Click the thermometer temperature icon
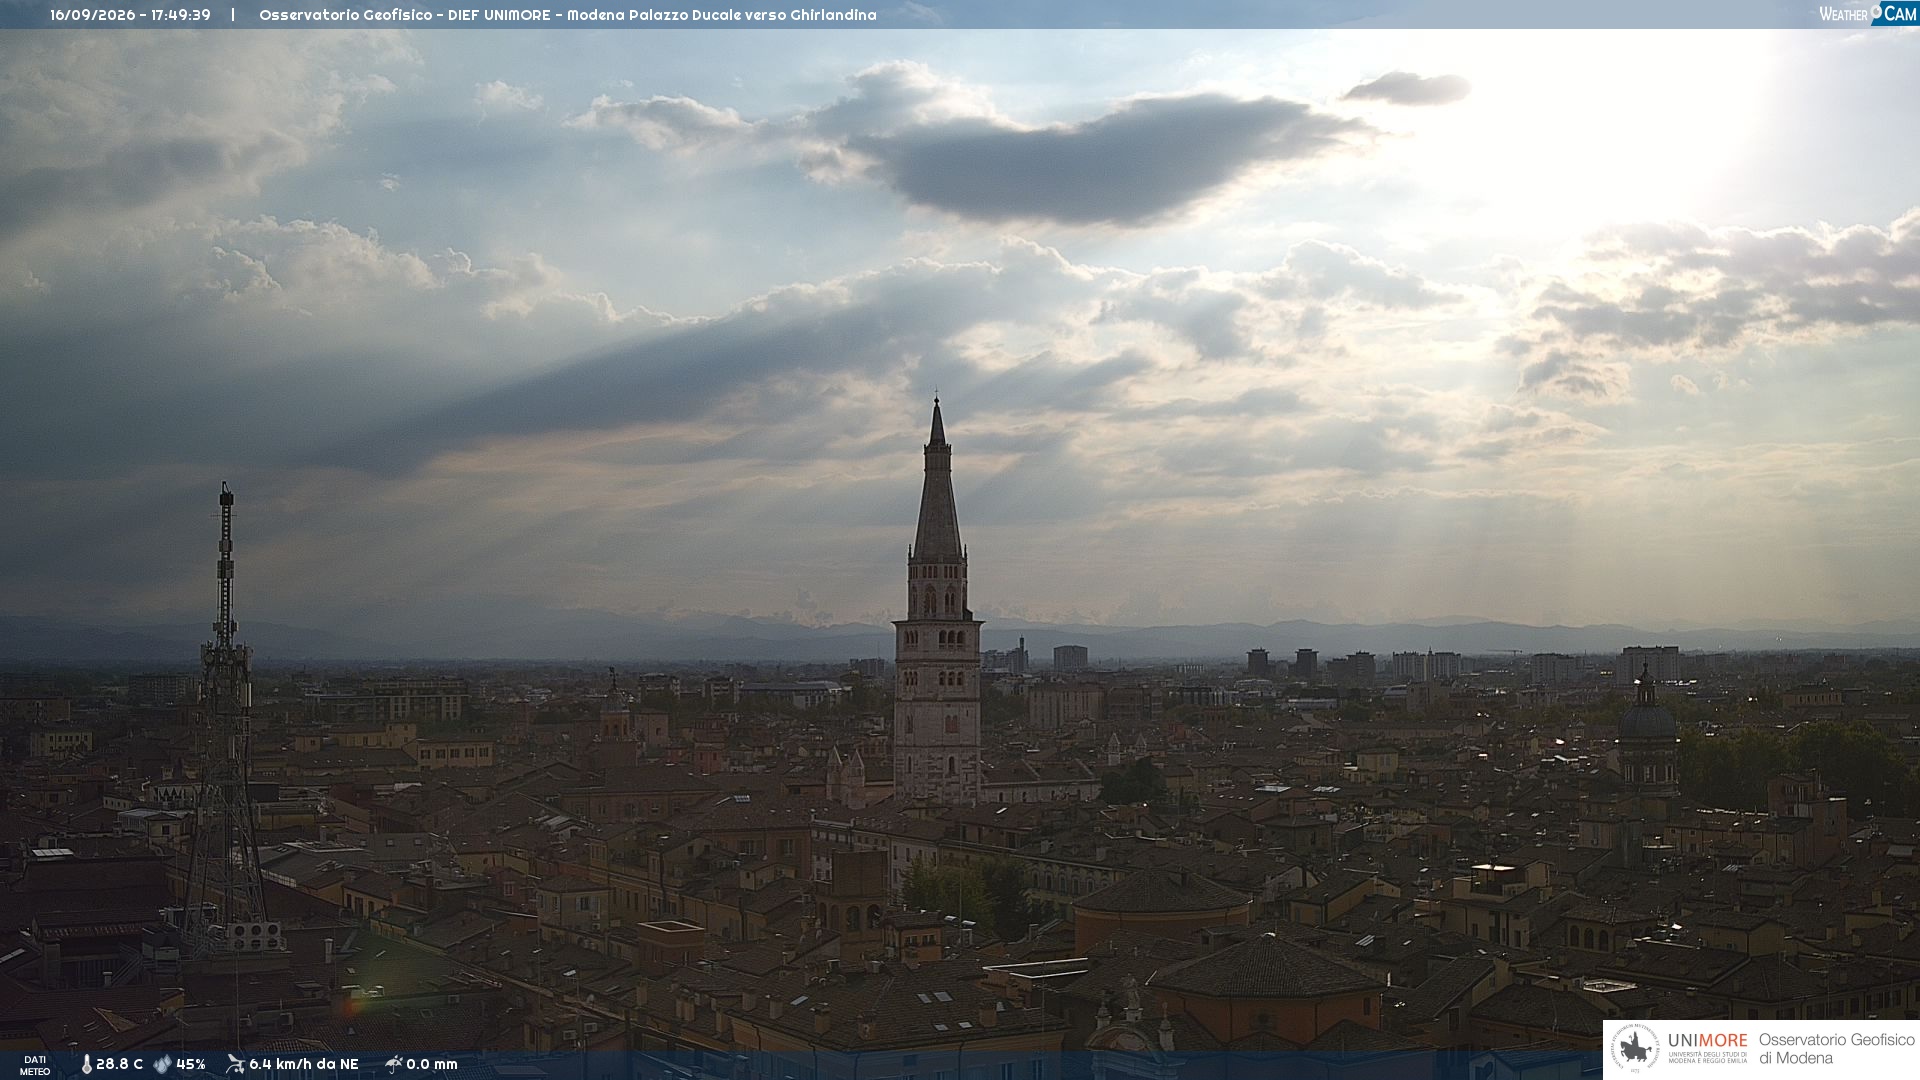1920x1080 pixels. tap(86, 1064)
